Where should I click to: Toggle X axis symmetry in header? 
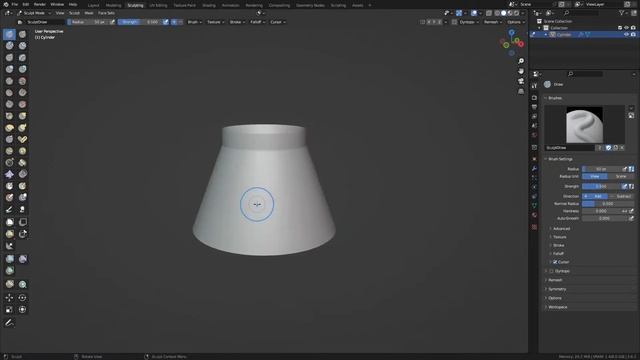pos(429,22)
